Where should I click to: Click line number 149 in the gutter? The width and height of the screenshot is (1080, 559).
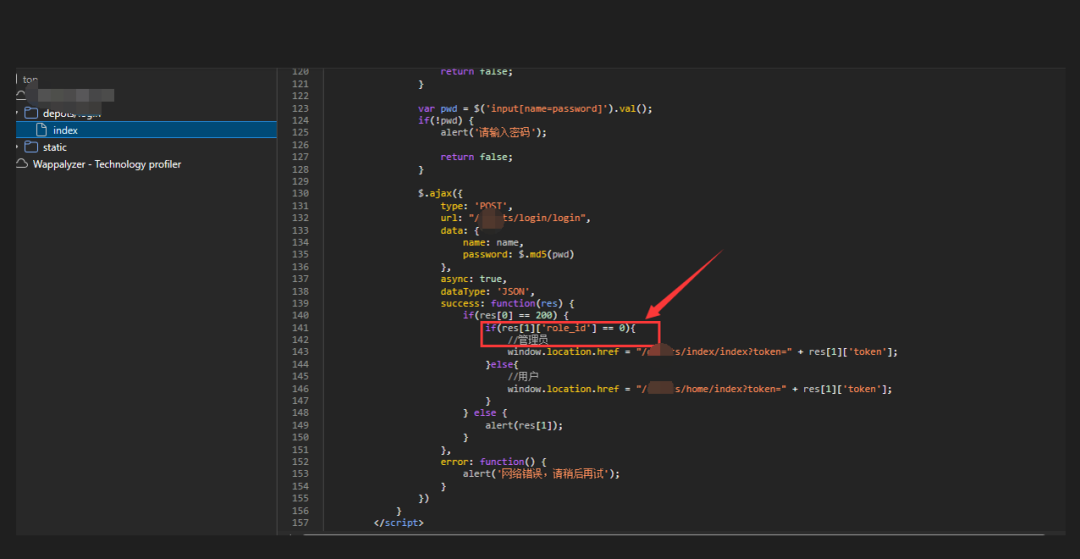(300, 425)
